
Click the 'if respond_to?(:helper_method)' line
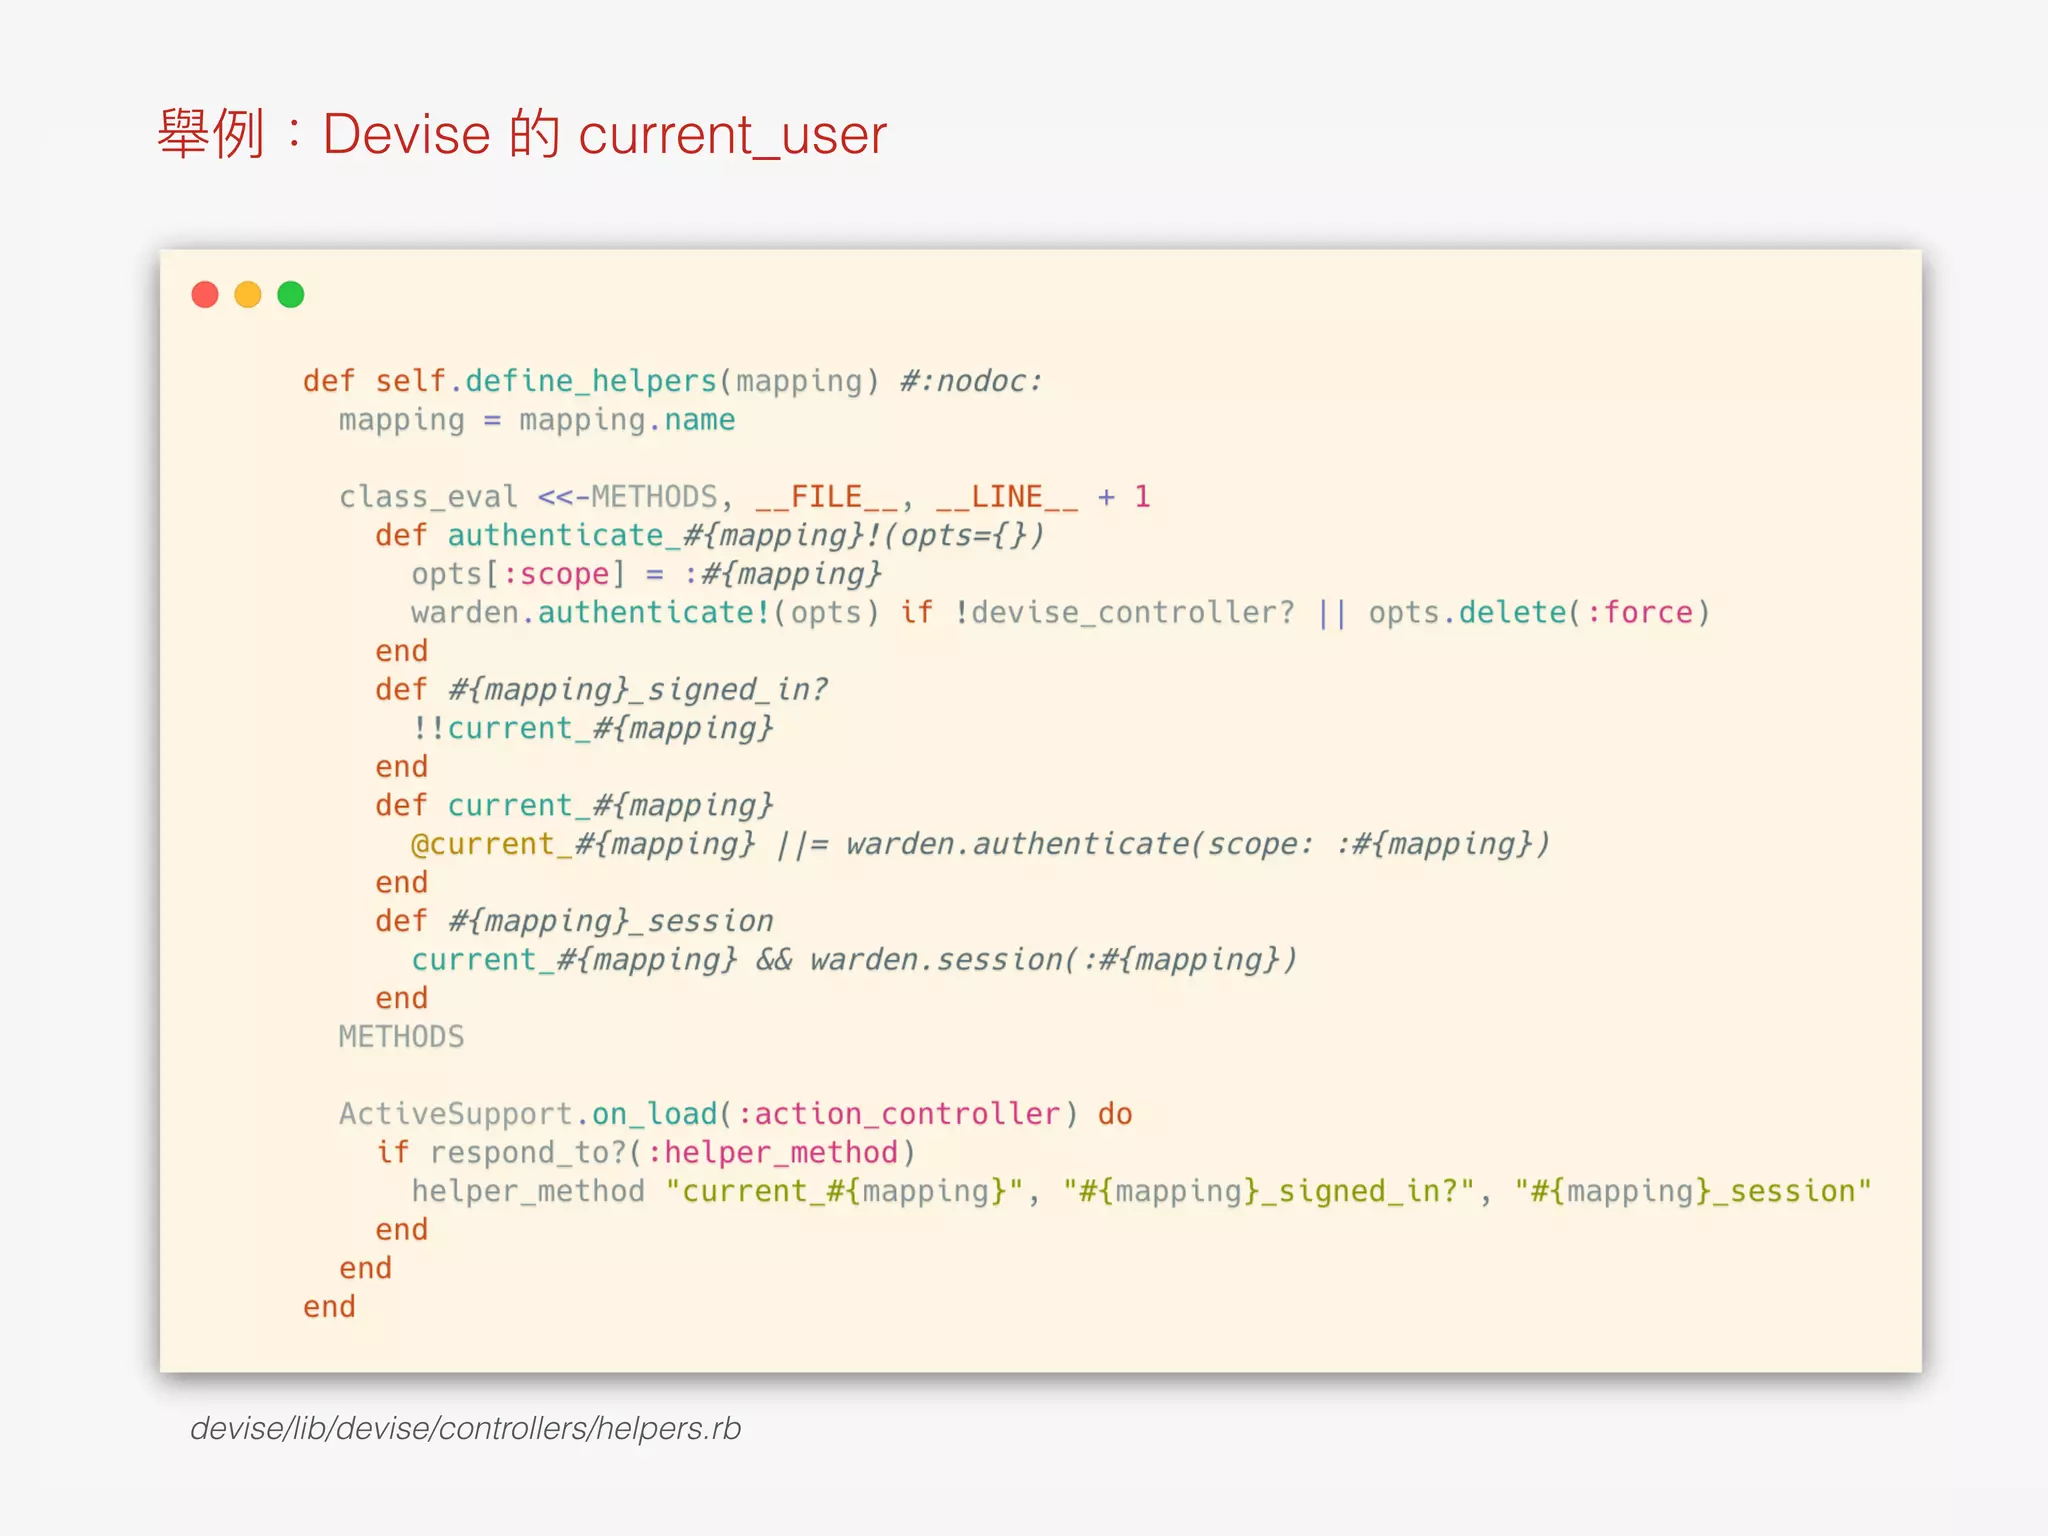[646, 1152]
